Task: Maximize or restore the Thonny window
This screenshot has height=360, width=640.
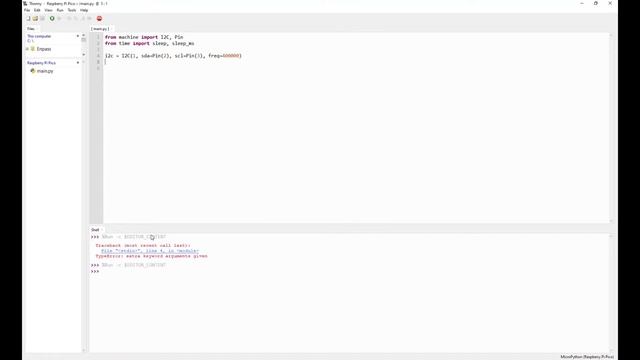Action: coord(596,3)
